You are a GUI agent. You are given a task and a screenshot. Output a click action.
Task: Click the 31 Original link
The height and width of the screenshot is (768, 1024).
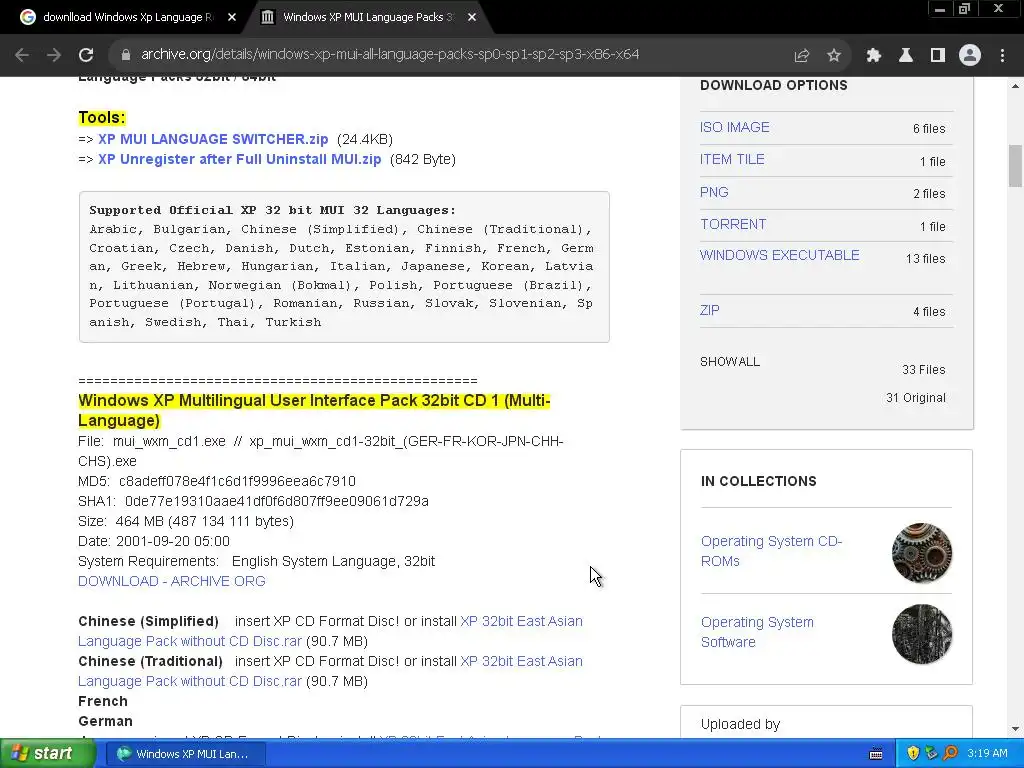pyautogui.click(x=916, y=398)
